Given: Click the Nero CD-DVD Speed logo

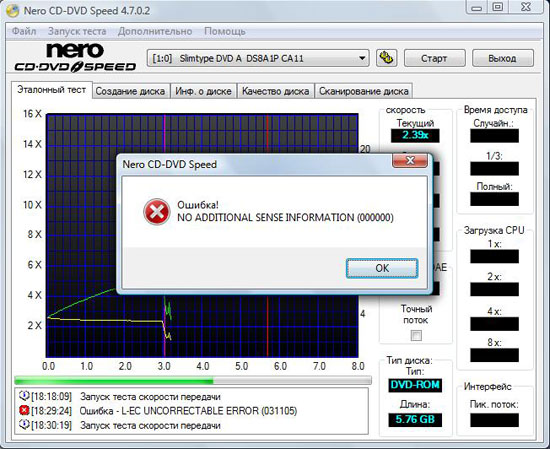Looking at the screenshot, I should 75,58.
